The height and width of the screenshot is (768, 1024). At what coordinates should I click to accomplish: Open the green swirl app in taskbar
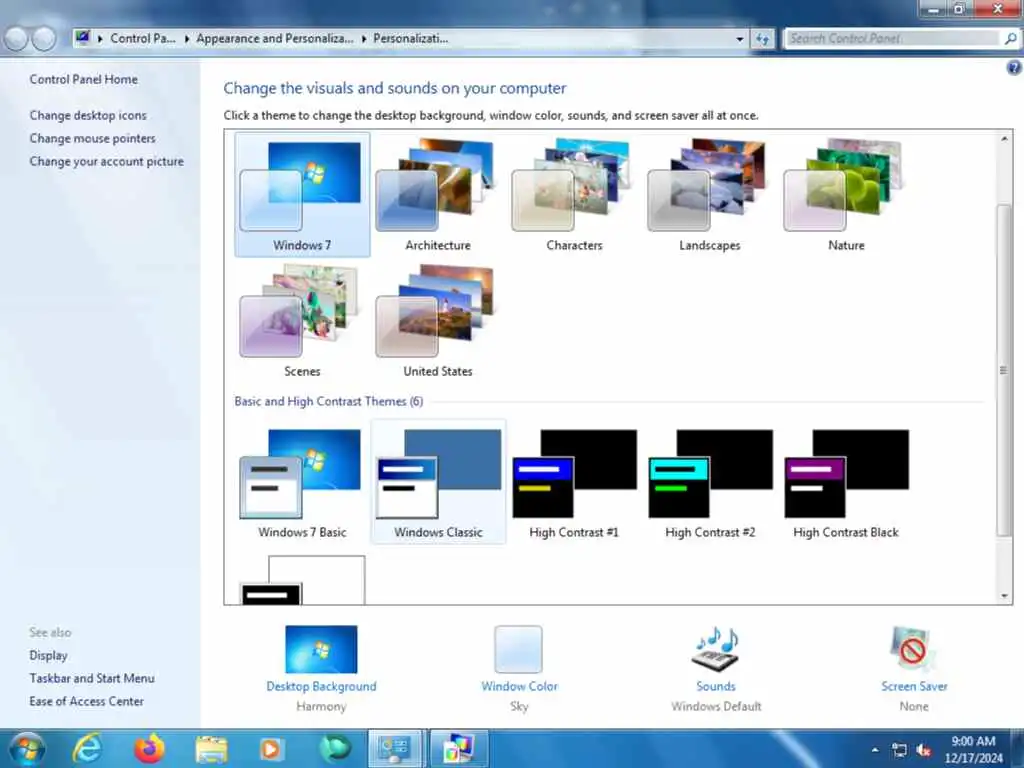[334, 748]
